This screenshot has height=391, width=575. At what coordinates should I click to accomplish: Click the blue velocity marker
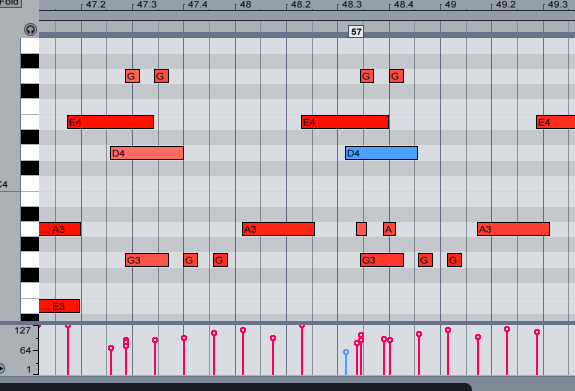(346, 352)
